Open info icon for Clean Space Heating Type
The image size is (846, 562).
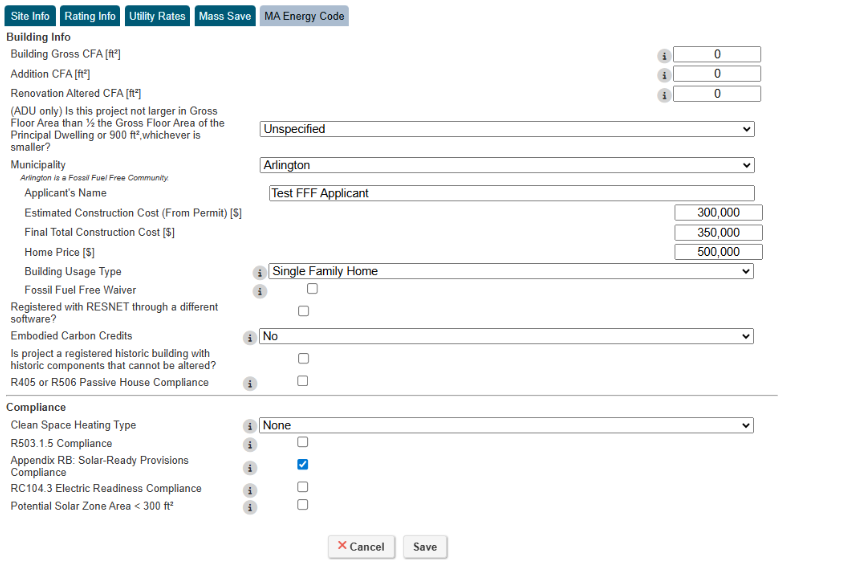pos(249,427)
